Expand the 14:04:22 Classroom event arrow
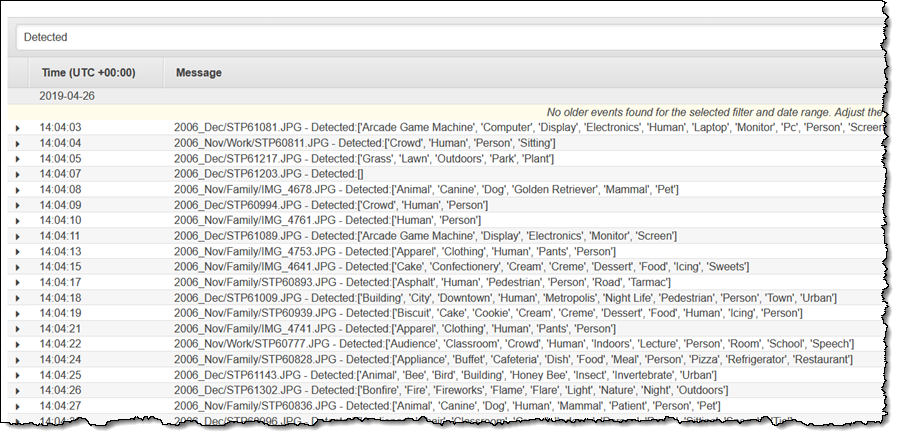Screen dimensions: 900x436 coord(18,344)
